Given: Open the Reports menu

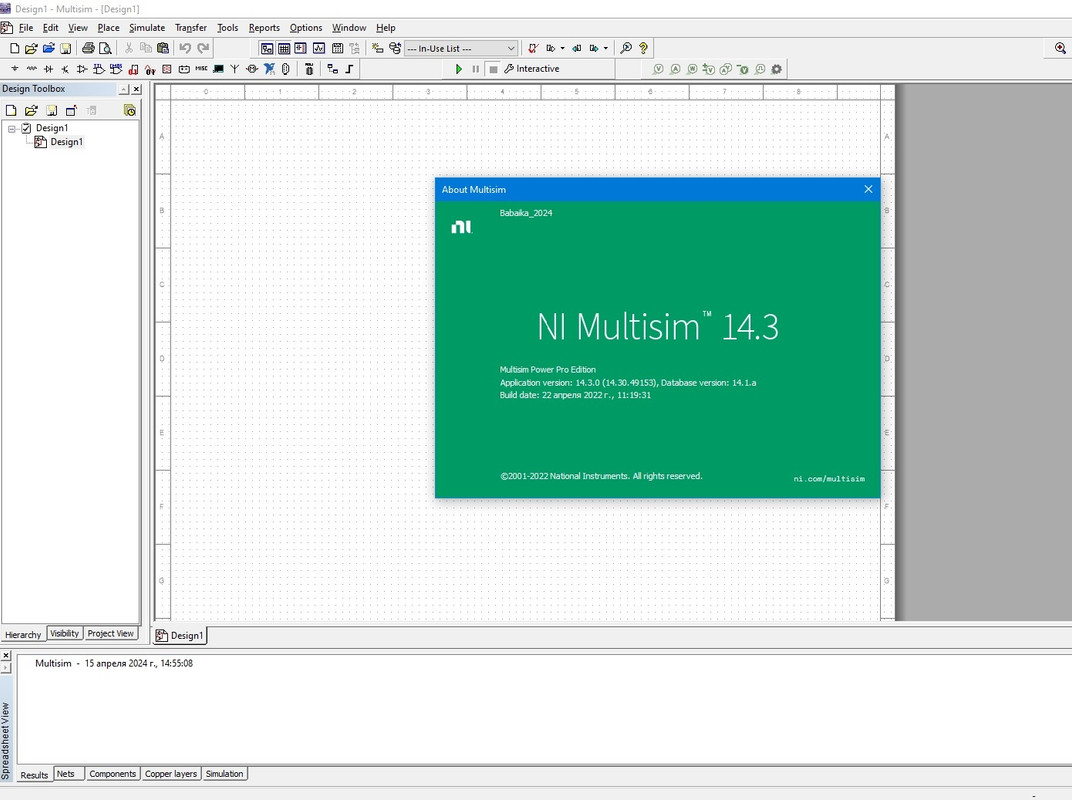Looking at the screenshot, I should tap(264, 28).
